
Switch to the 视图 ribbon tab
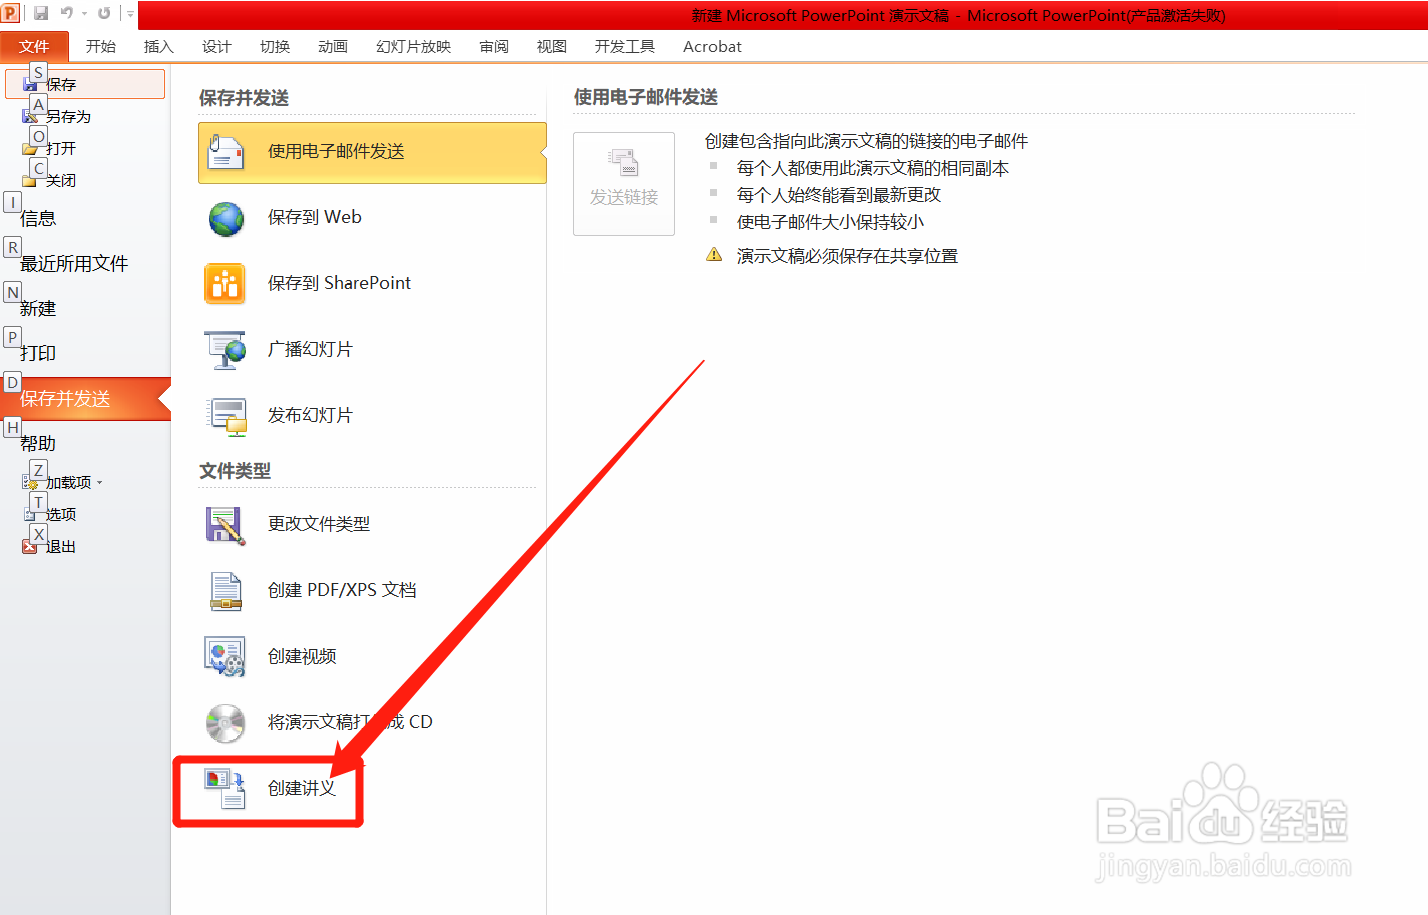552,46
